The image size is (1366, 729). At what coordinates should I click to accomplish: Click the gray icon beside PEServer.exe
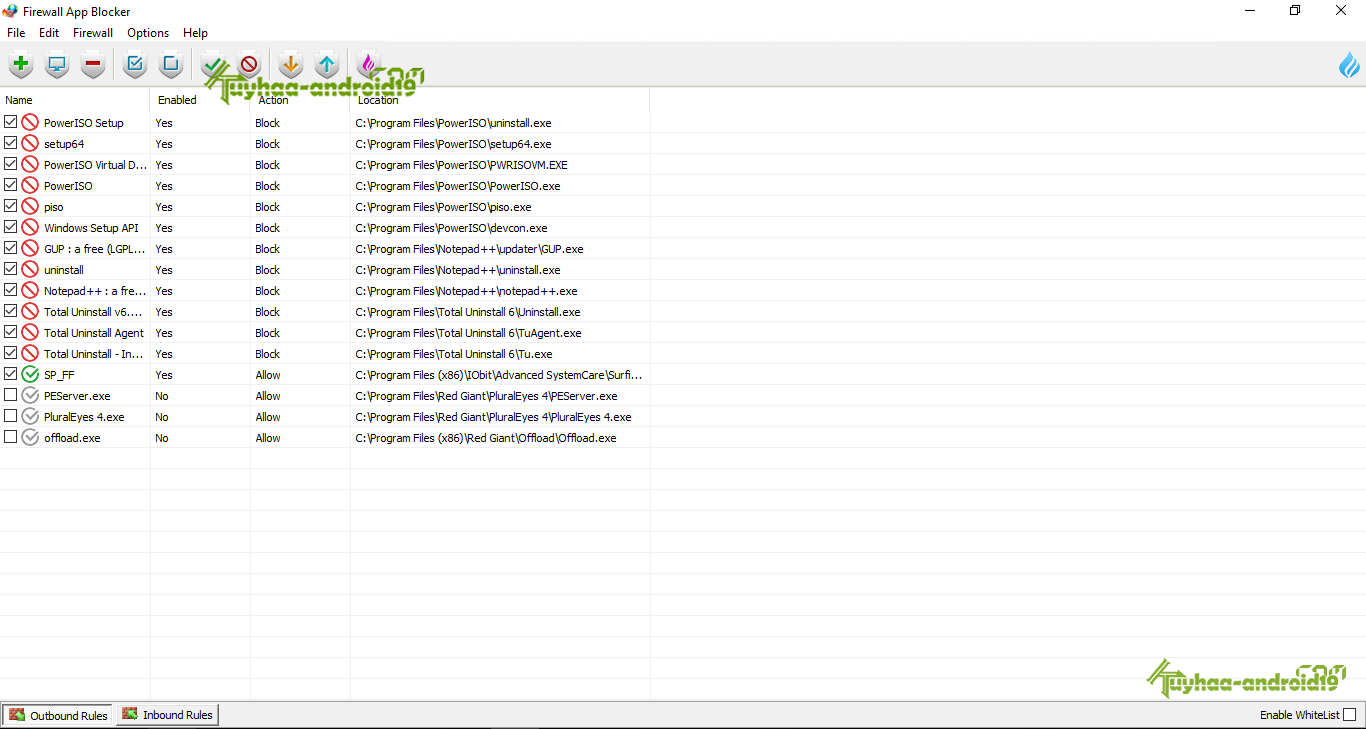30,396
